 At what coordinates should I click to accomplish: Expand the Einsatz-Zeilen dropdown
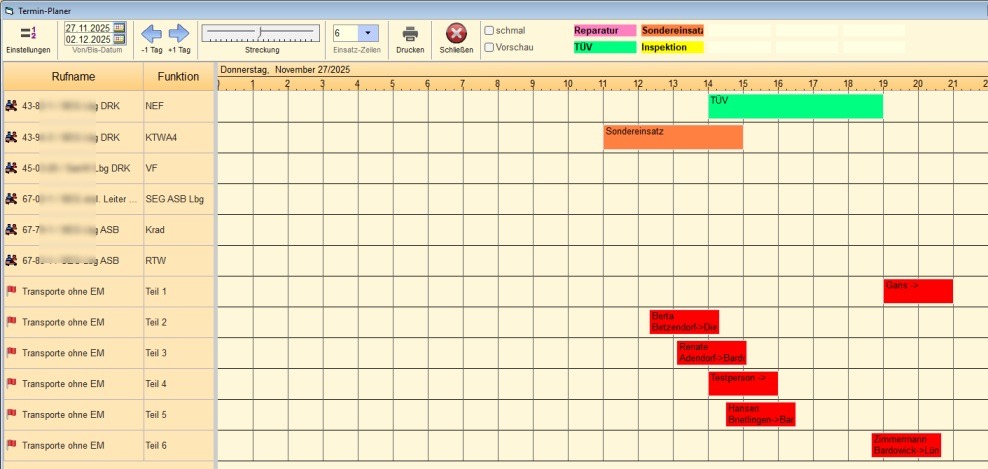tap(368, 33)
